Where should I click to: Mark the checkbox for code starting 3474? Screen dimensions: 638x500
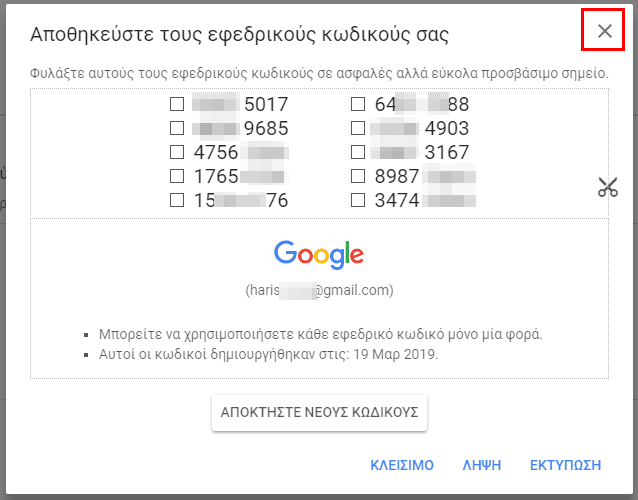point(358,200)
